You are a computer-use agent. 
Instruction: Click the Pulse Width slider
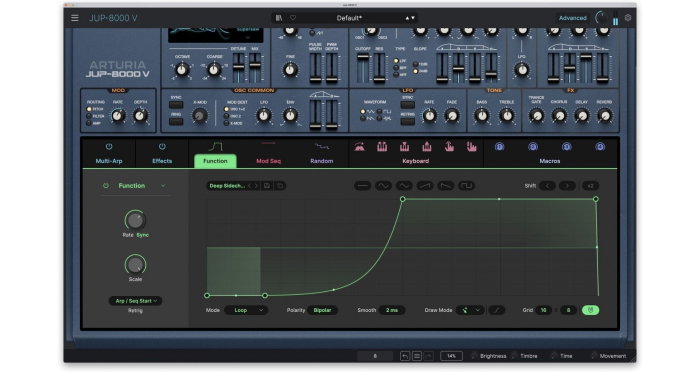click(315, 67)
